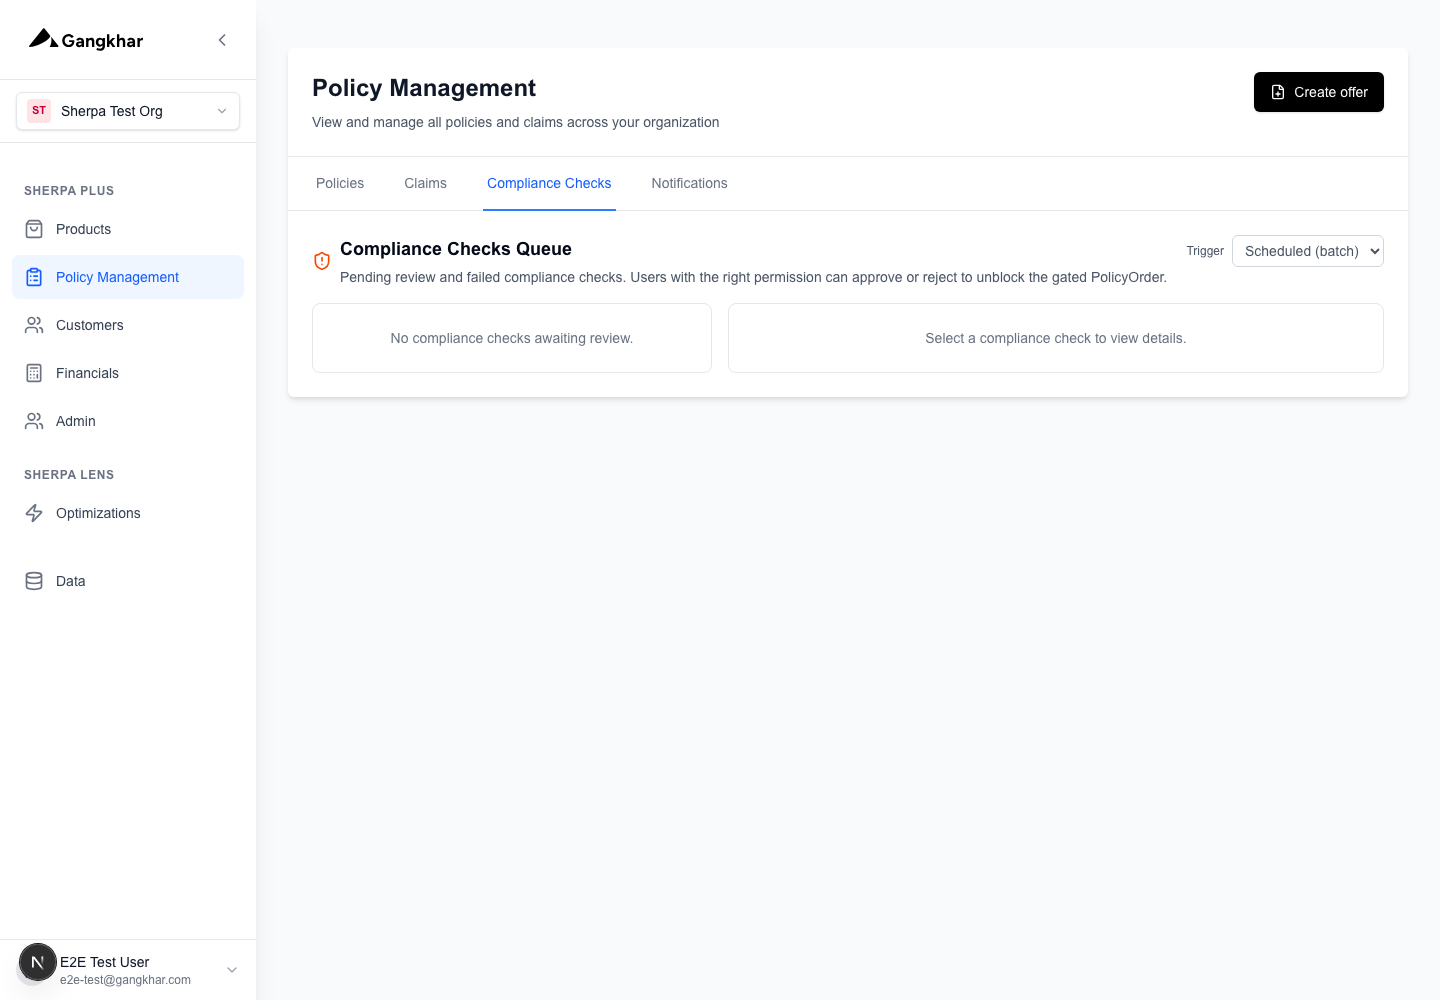Click the Gangkhar logo
Image resolution: width=1440 pixels, height=1000 pixels.
point(86,40)
